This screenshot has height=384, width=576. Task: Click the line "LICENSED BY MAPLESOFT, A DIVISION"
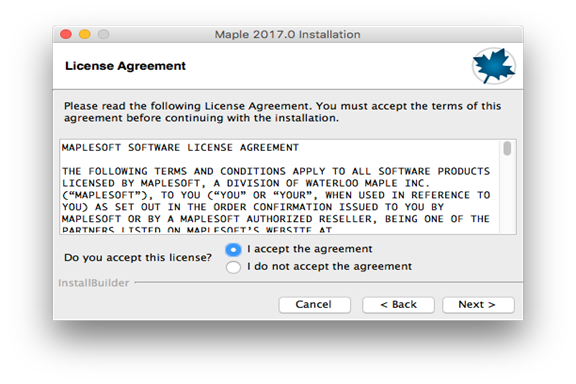[x=246, y=183]
